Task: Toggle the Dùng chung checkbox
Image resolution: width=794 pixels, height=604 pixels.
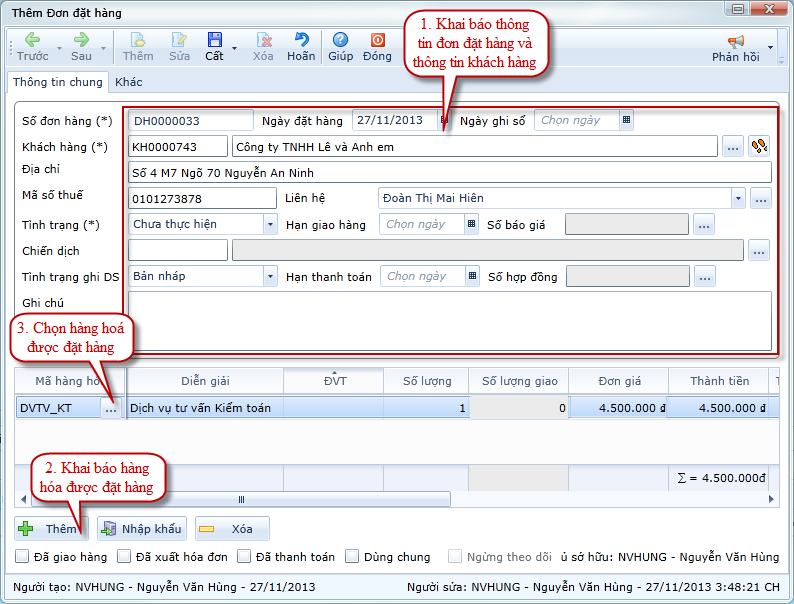Action: point(353,557)
